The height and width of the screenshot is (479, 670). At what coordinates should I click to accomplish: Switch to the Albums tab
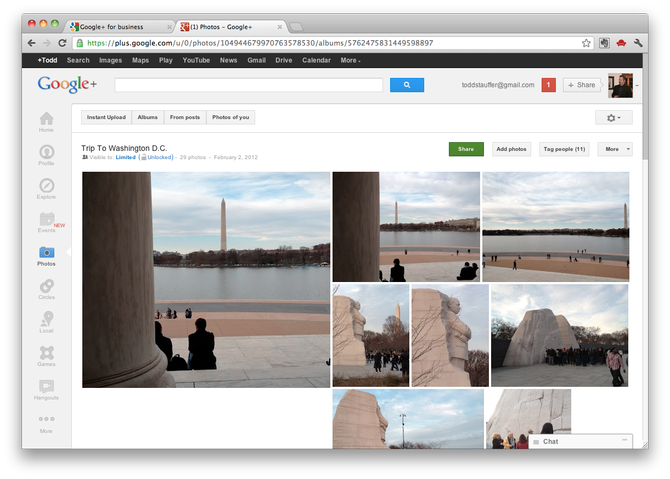[147, 117]
